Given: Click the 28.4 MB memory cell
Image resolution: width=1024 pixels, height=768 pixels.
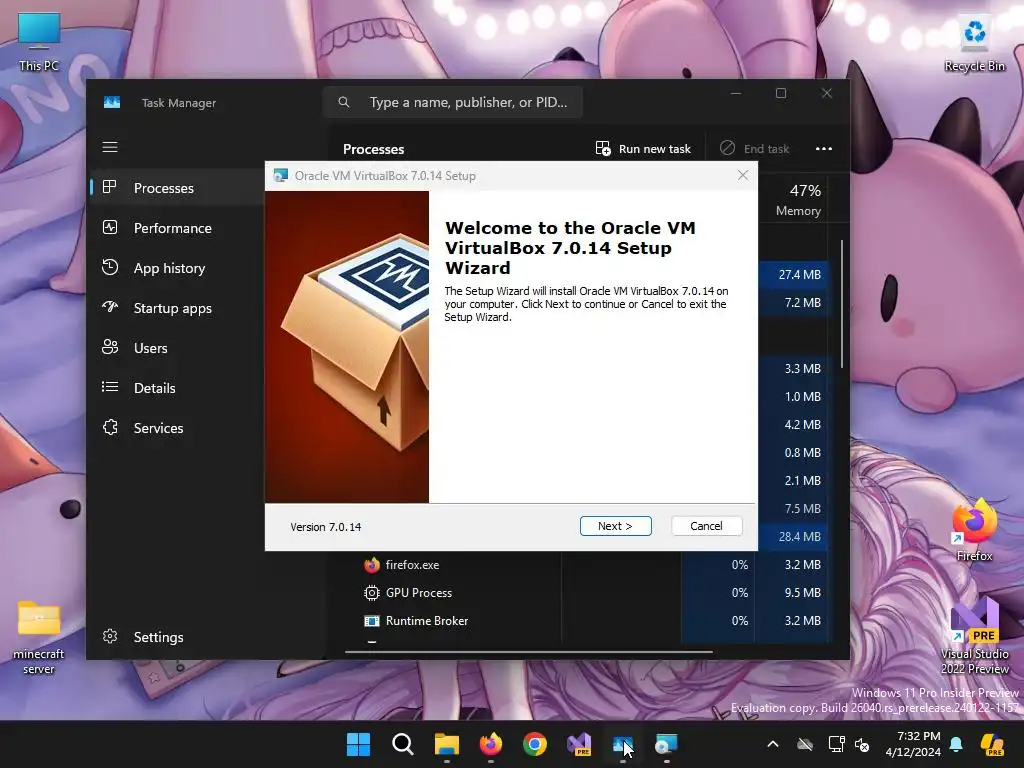Looking at the screenshot, I should (x=793, y=537).
